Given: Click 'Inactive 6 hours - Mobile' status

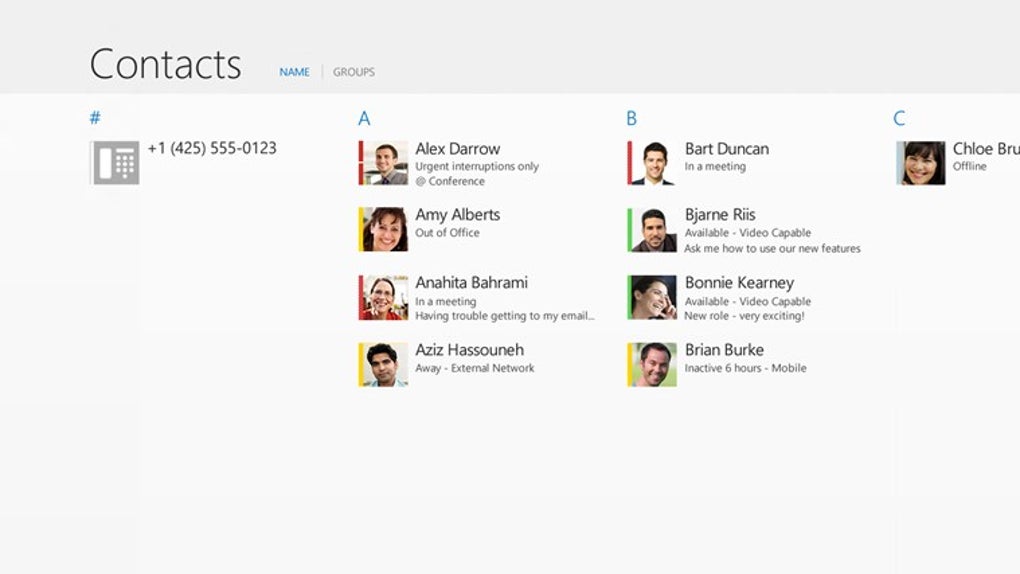Looking at the screenshot, I should tap(745, 368).
